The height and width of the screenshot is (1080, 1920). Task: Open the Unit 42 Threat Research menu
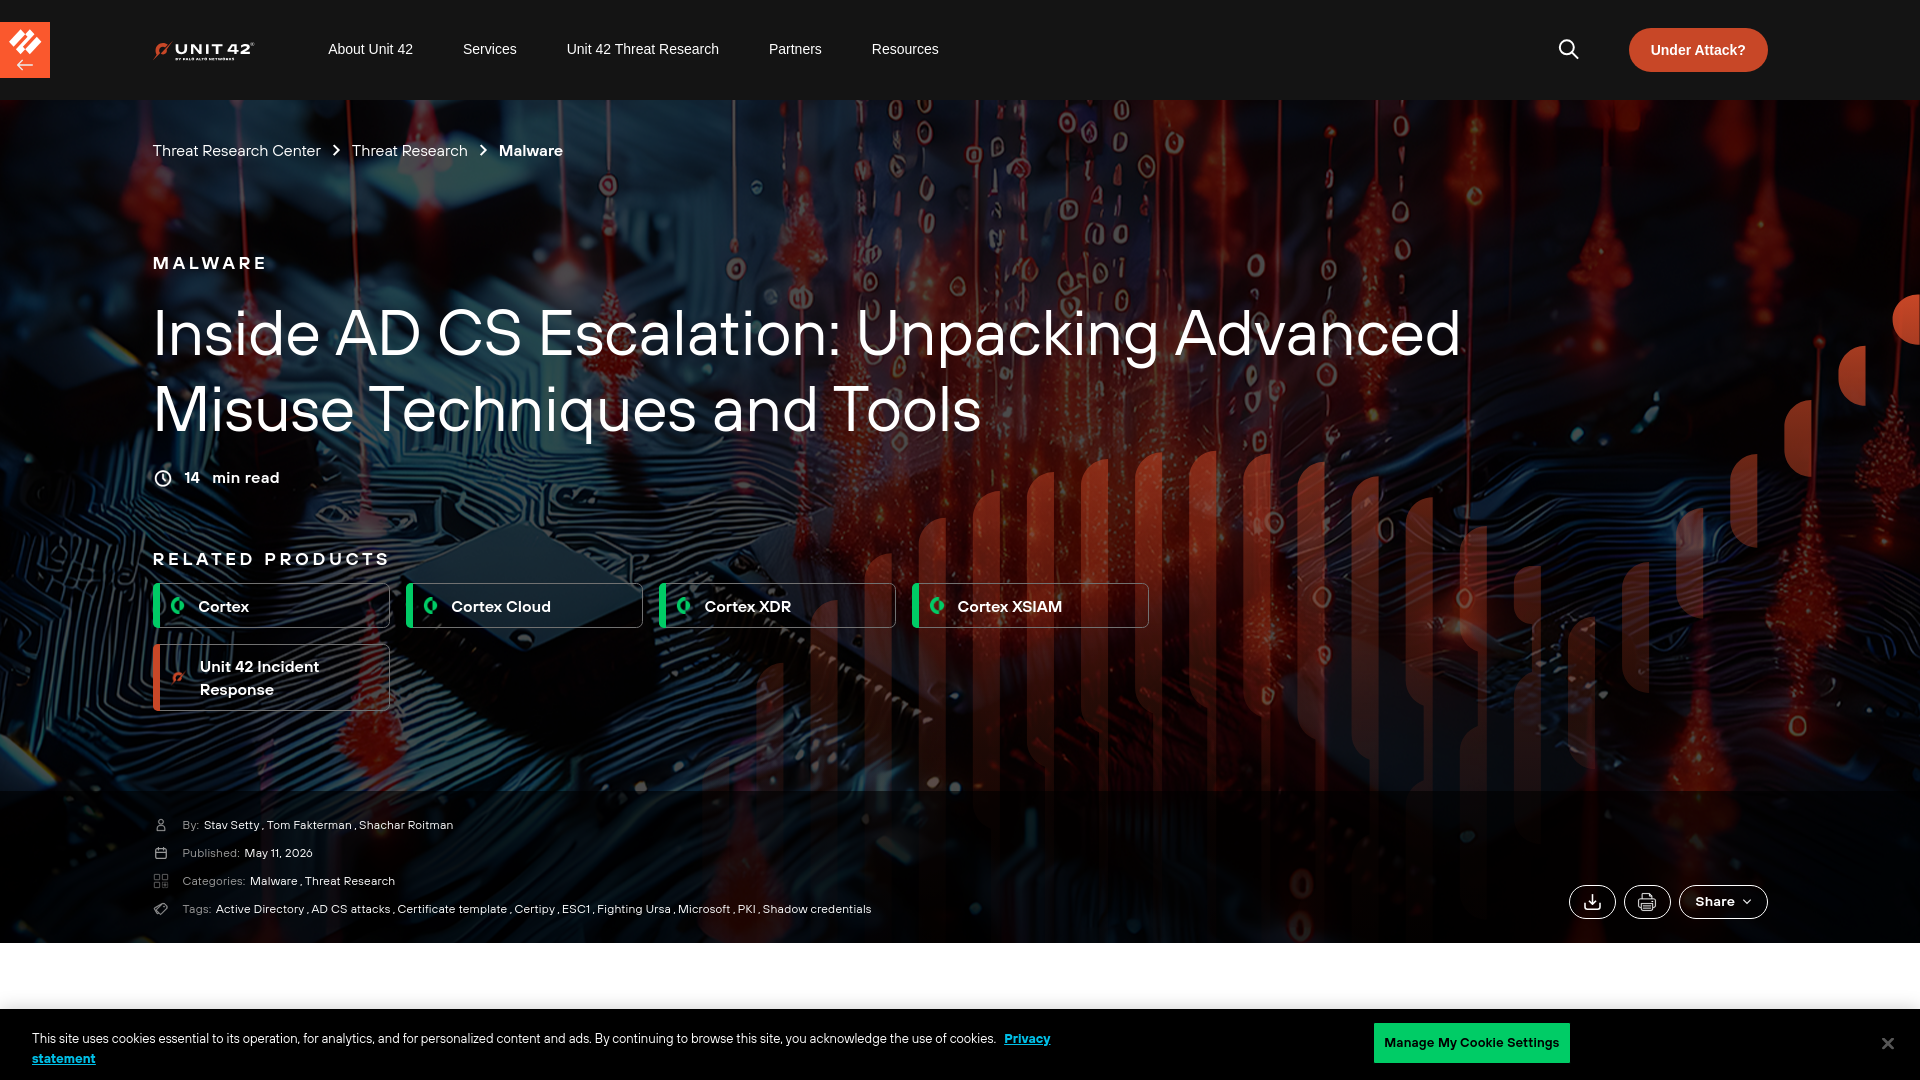pyautogui.click(x=643, y=49)
